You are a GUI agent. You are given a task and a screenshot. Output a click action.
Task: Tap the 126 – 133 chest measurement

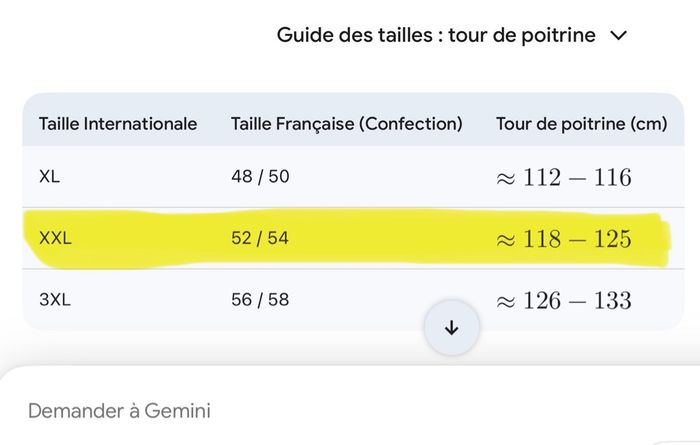[564, 300]
